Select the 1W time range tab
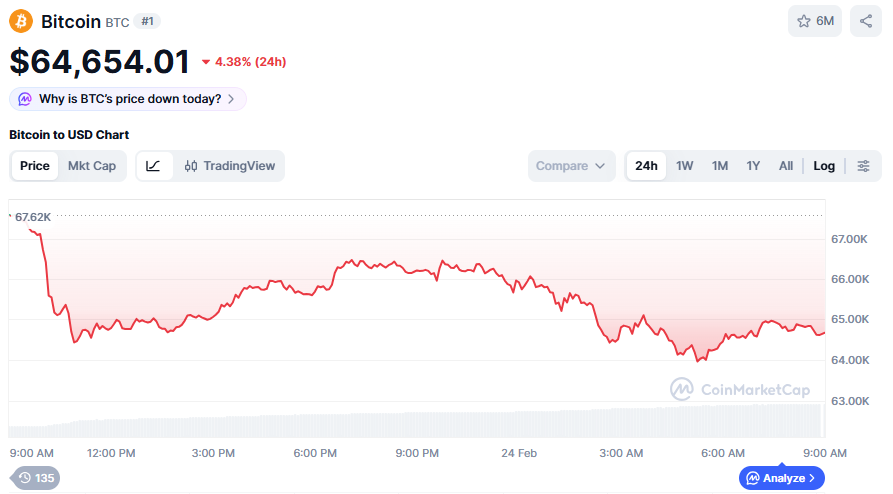 (685, 166)
